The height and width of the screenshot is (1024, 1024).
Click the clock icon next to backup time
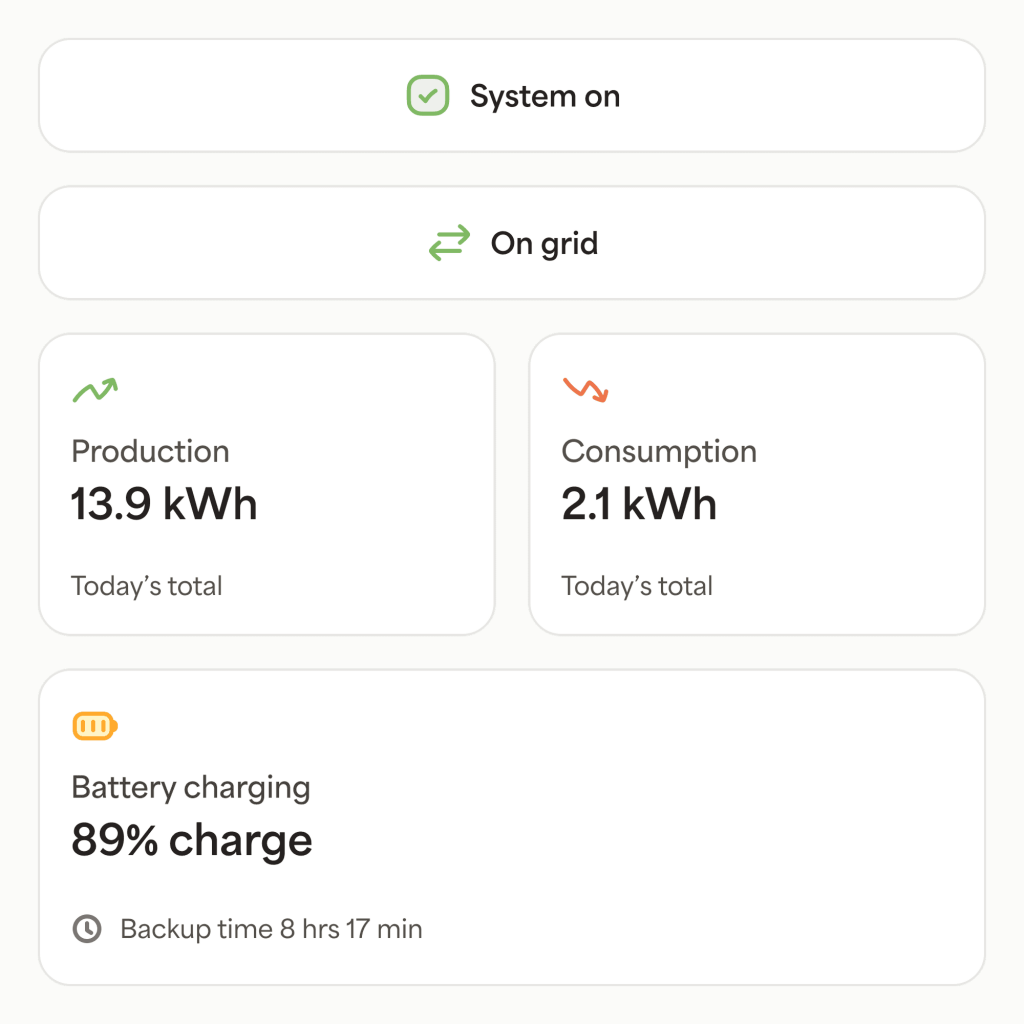point(88,929)
